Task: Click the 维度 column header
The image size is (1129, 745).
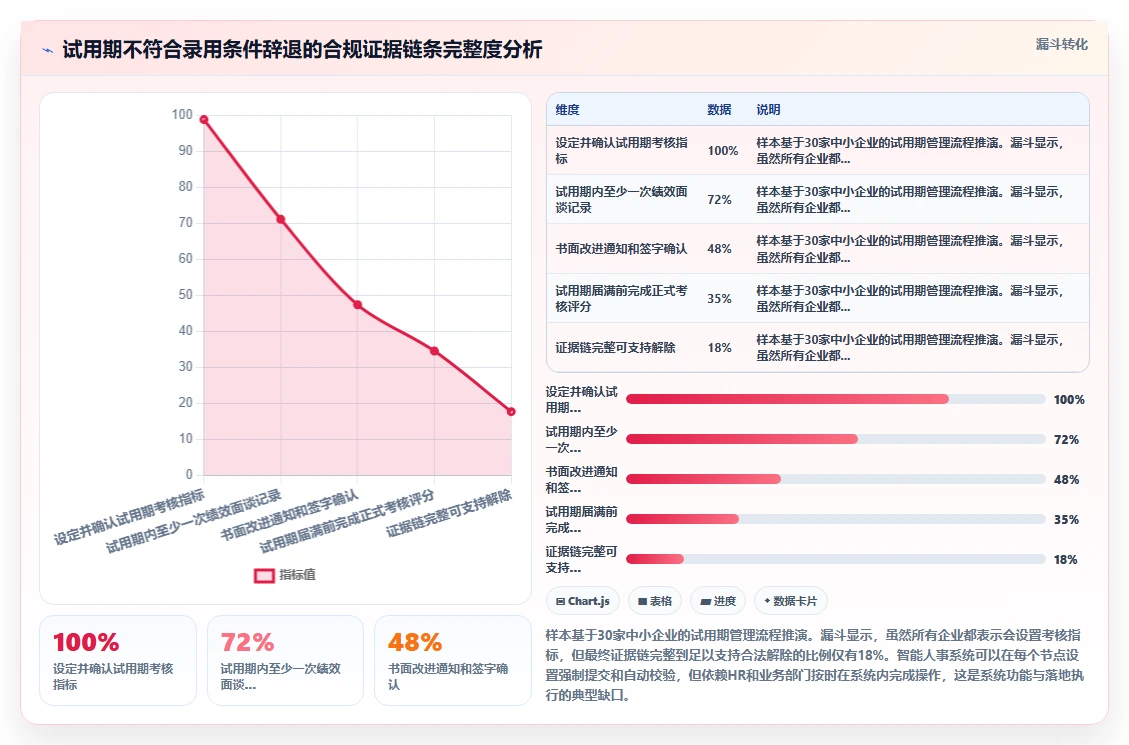Action: (x=567, y=109)
